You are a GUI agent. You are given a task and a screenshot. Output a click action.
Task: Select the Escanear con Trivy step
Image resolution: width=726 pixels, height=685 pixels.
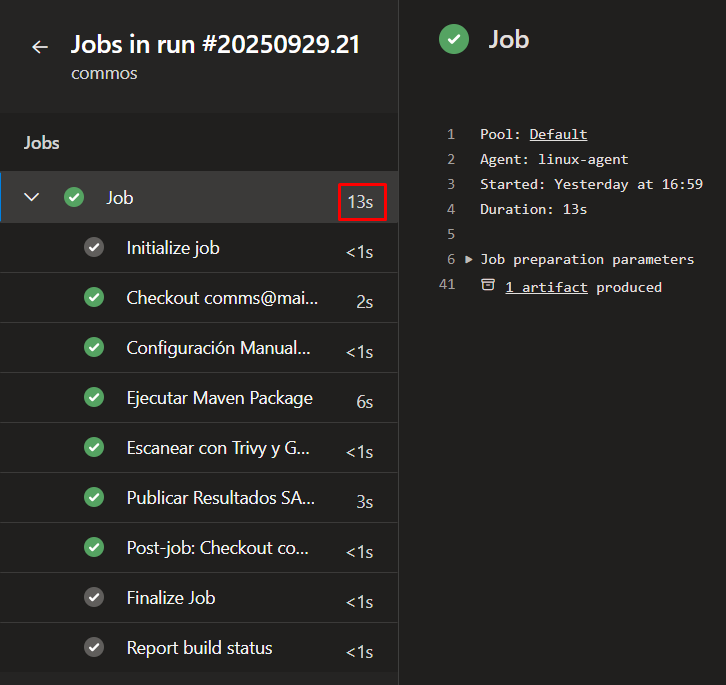pyautogui.click(x=218, y=448)
